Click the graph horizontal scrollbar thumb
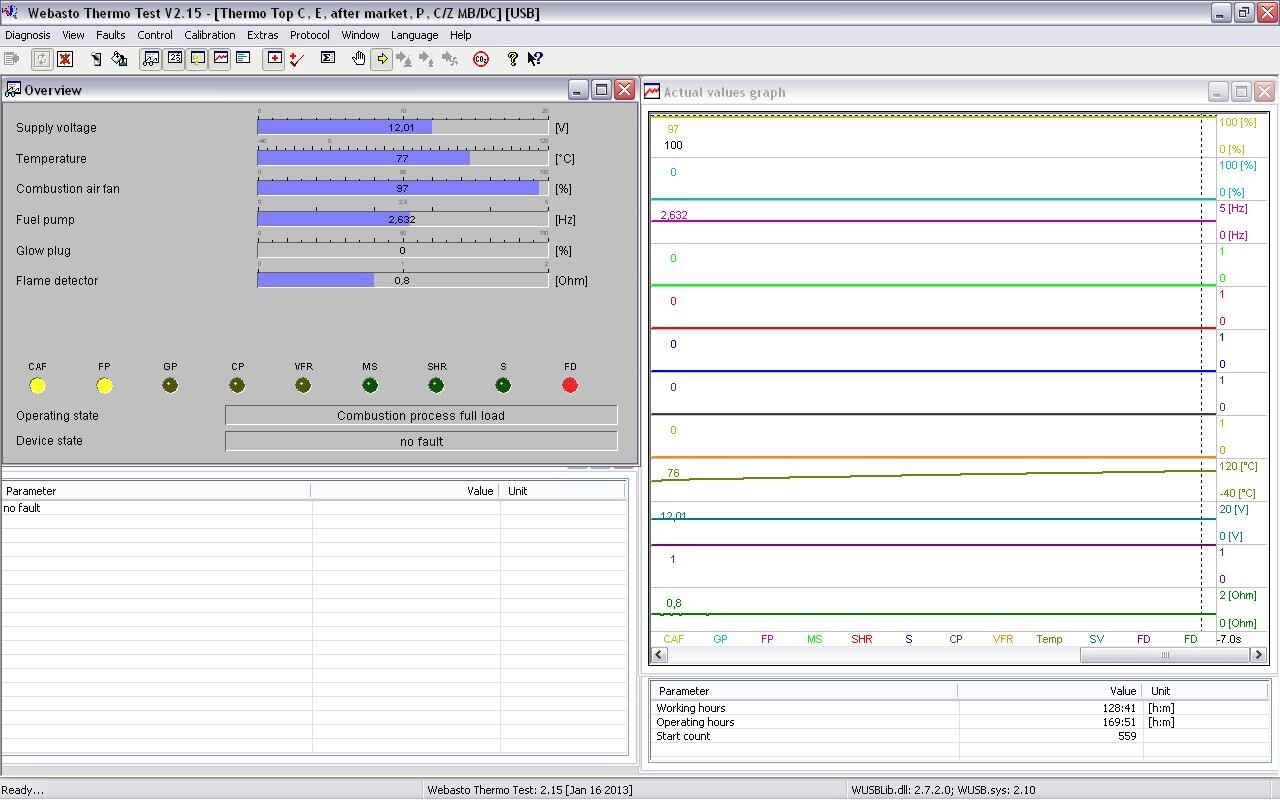 pyautogui.click(x=1165, y=655)
